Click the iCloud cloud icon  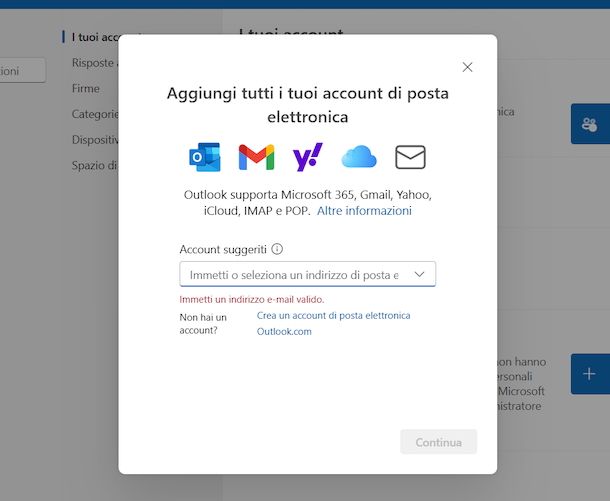tap(359, 156)
